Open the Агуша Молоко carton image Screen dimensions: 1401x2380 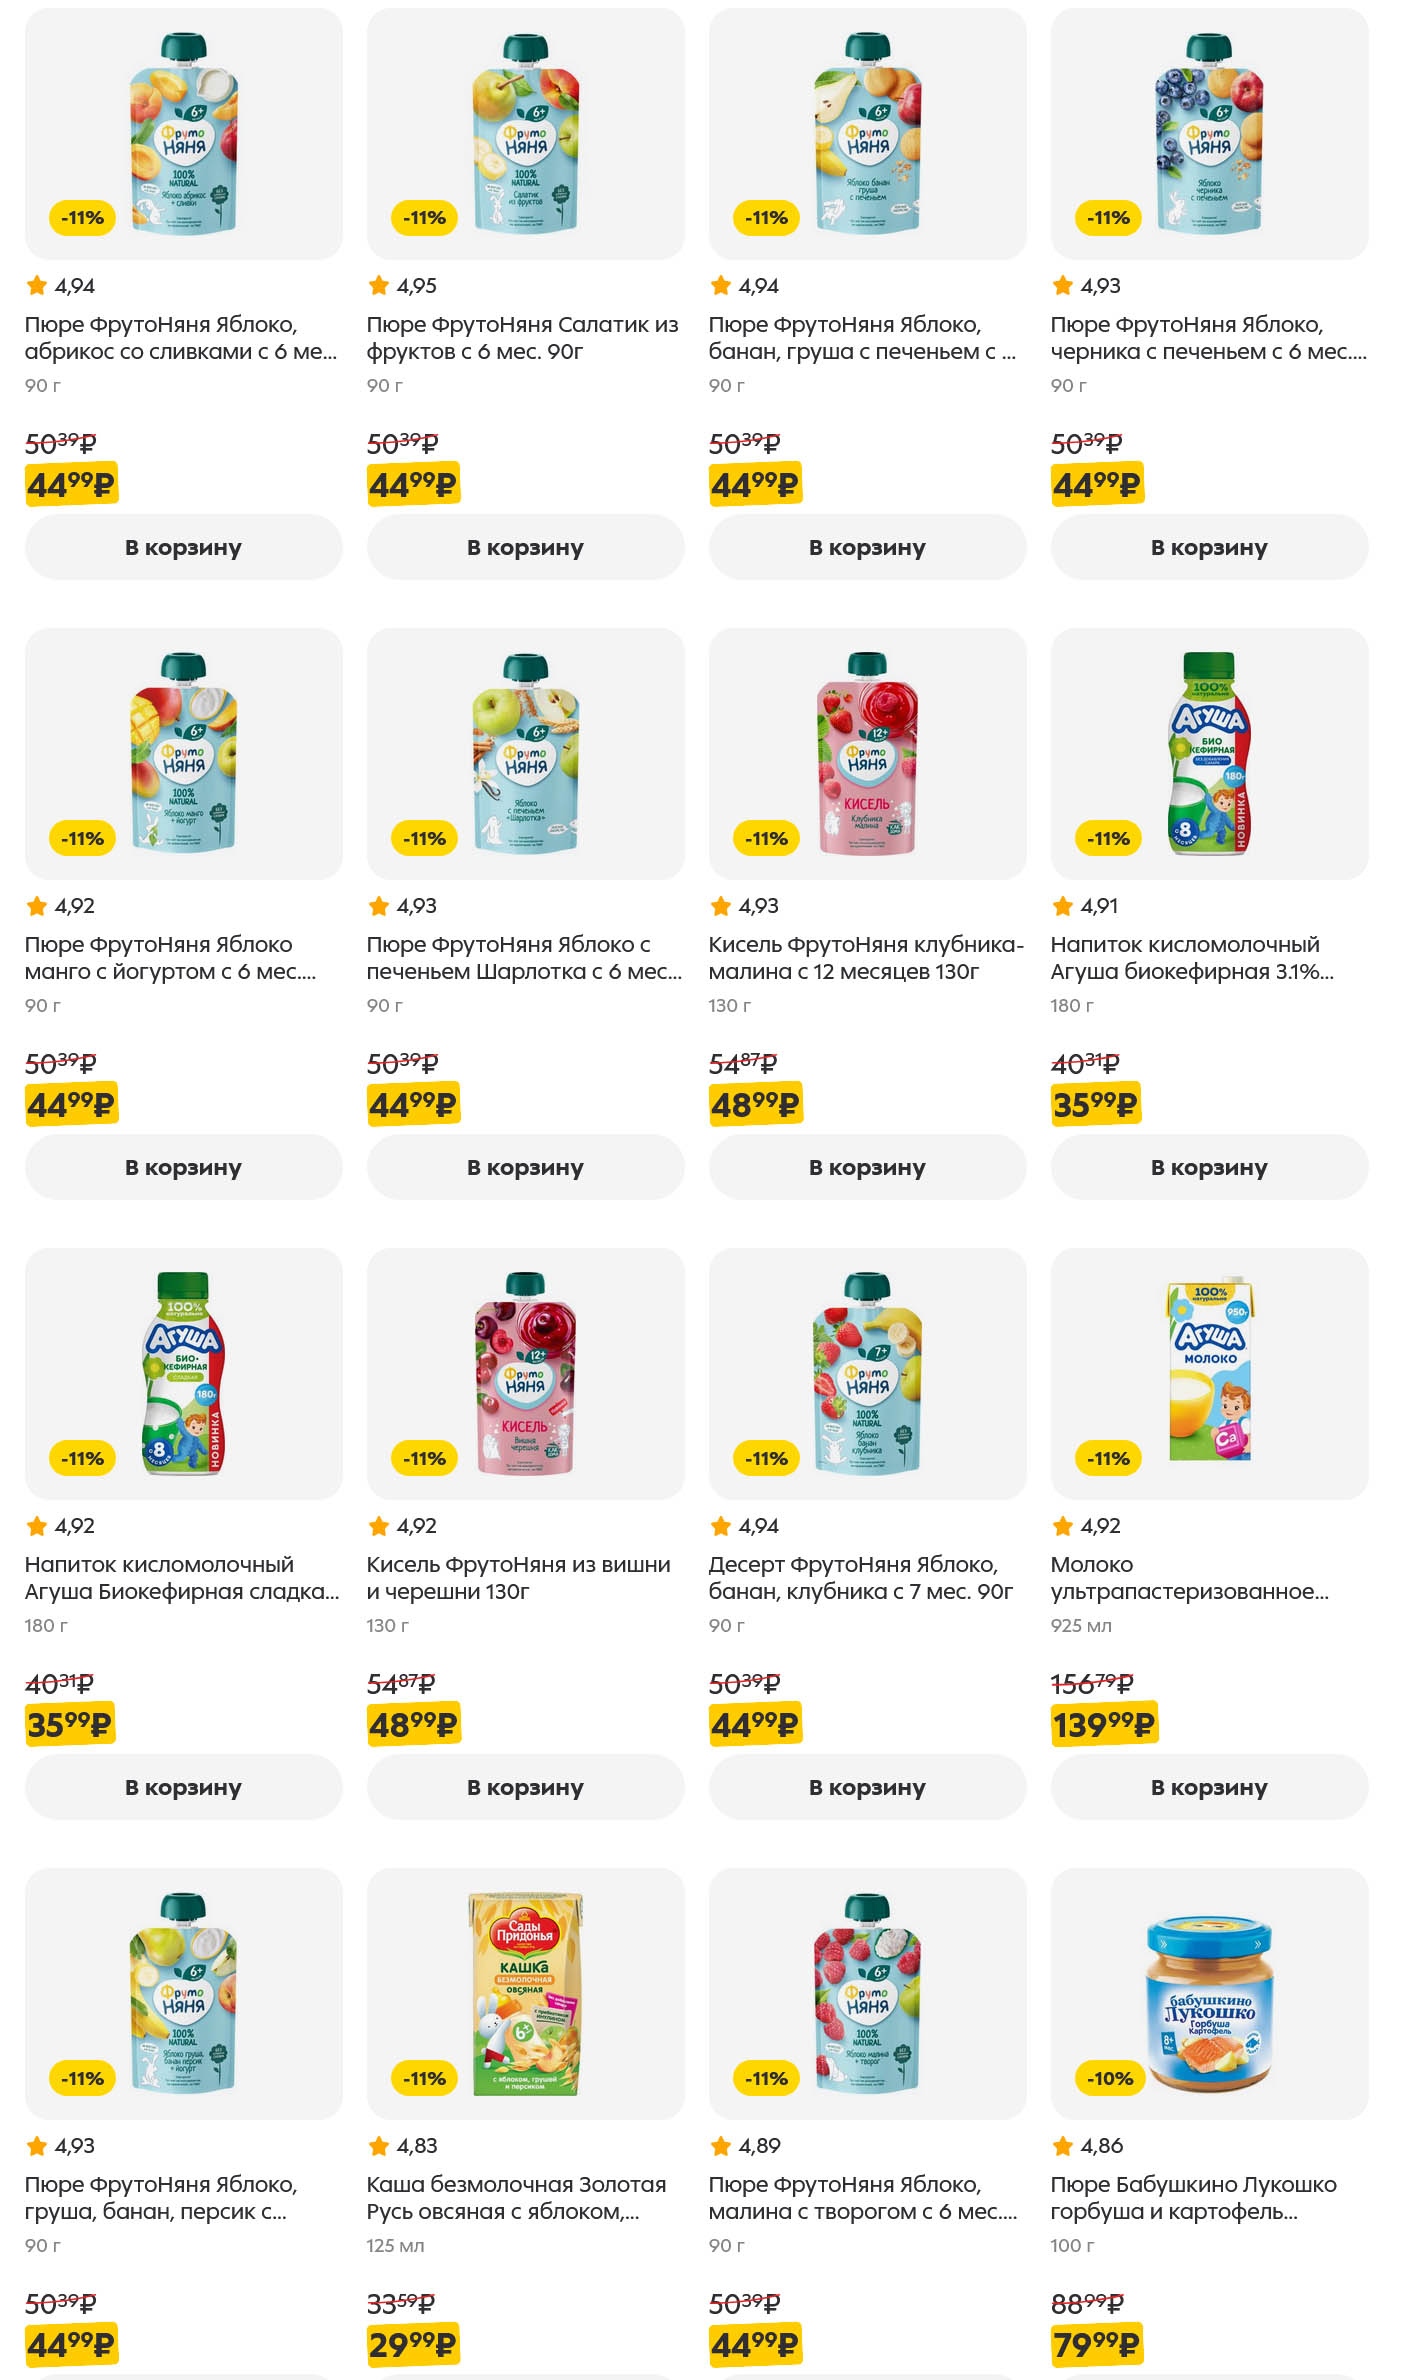pos(1209,1372)
